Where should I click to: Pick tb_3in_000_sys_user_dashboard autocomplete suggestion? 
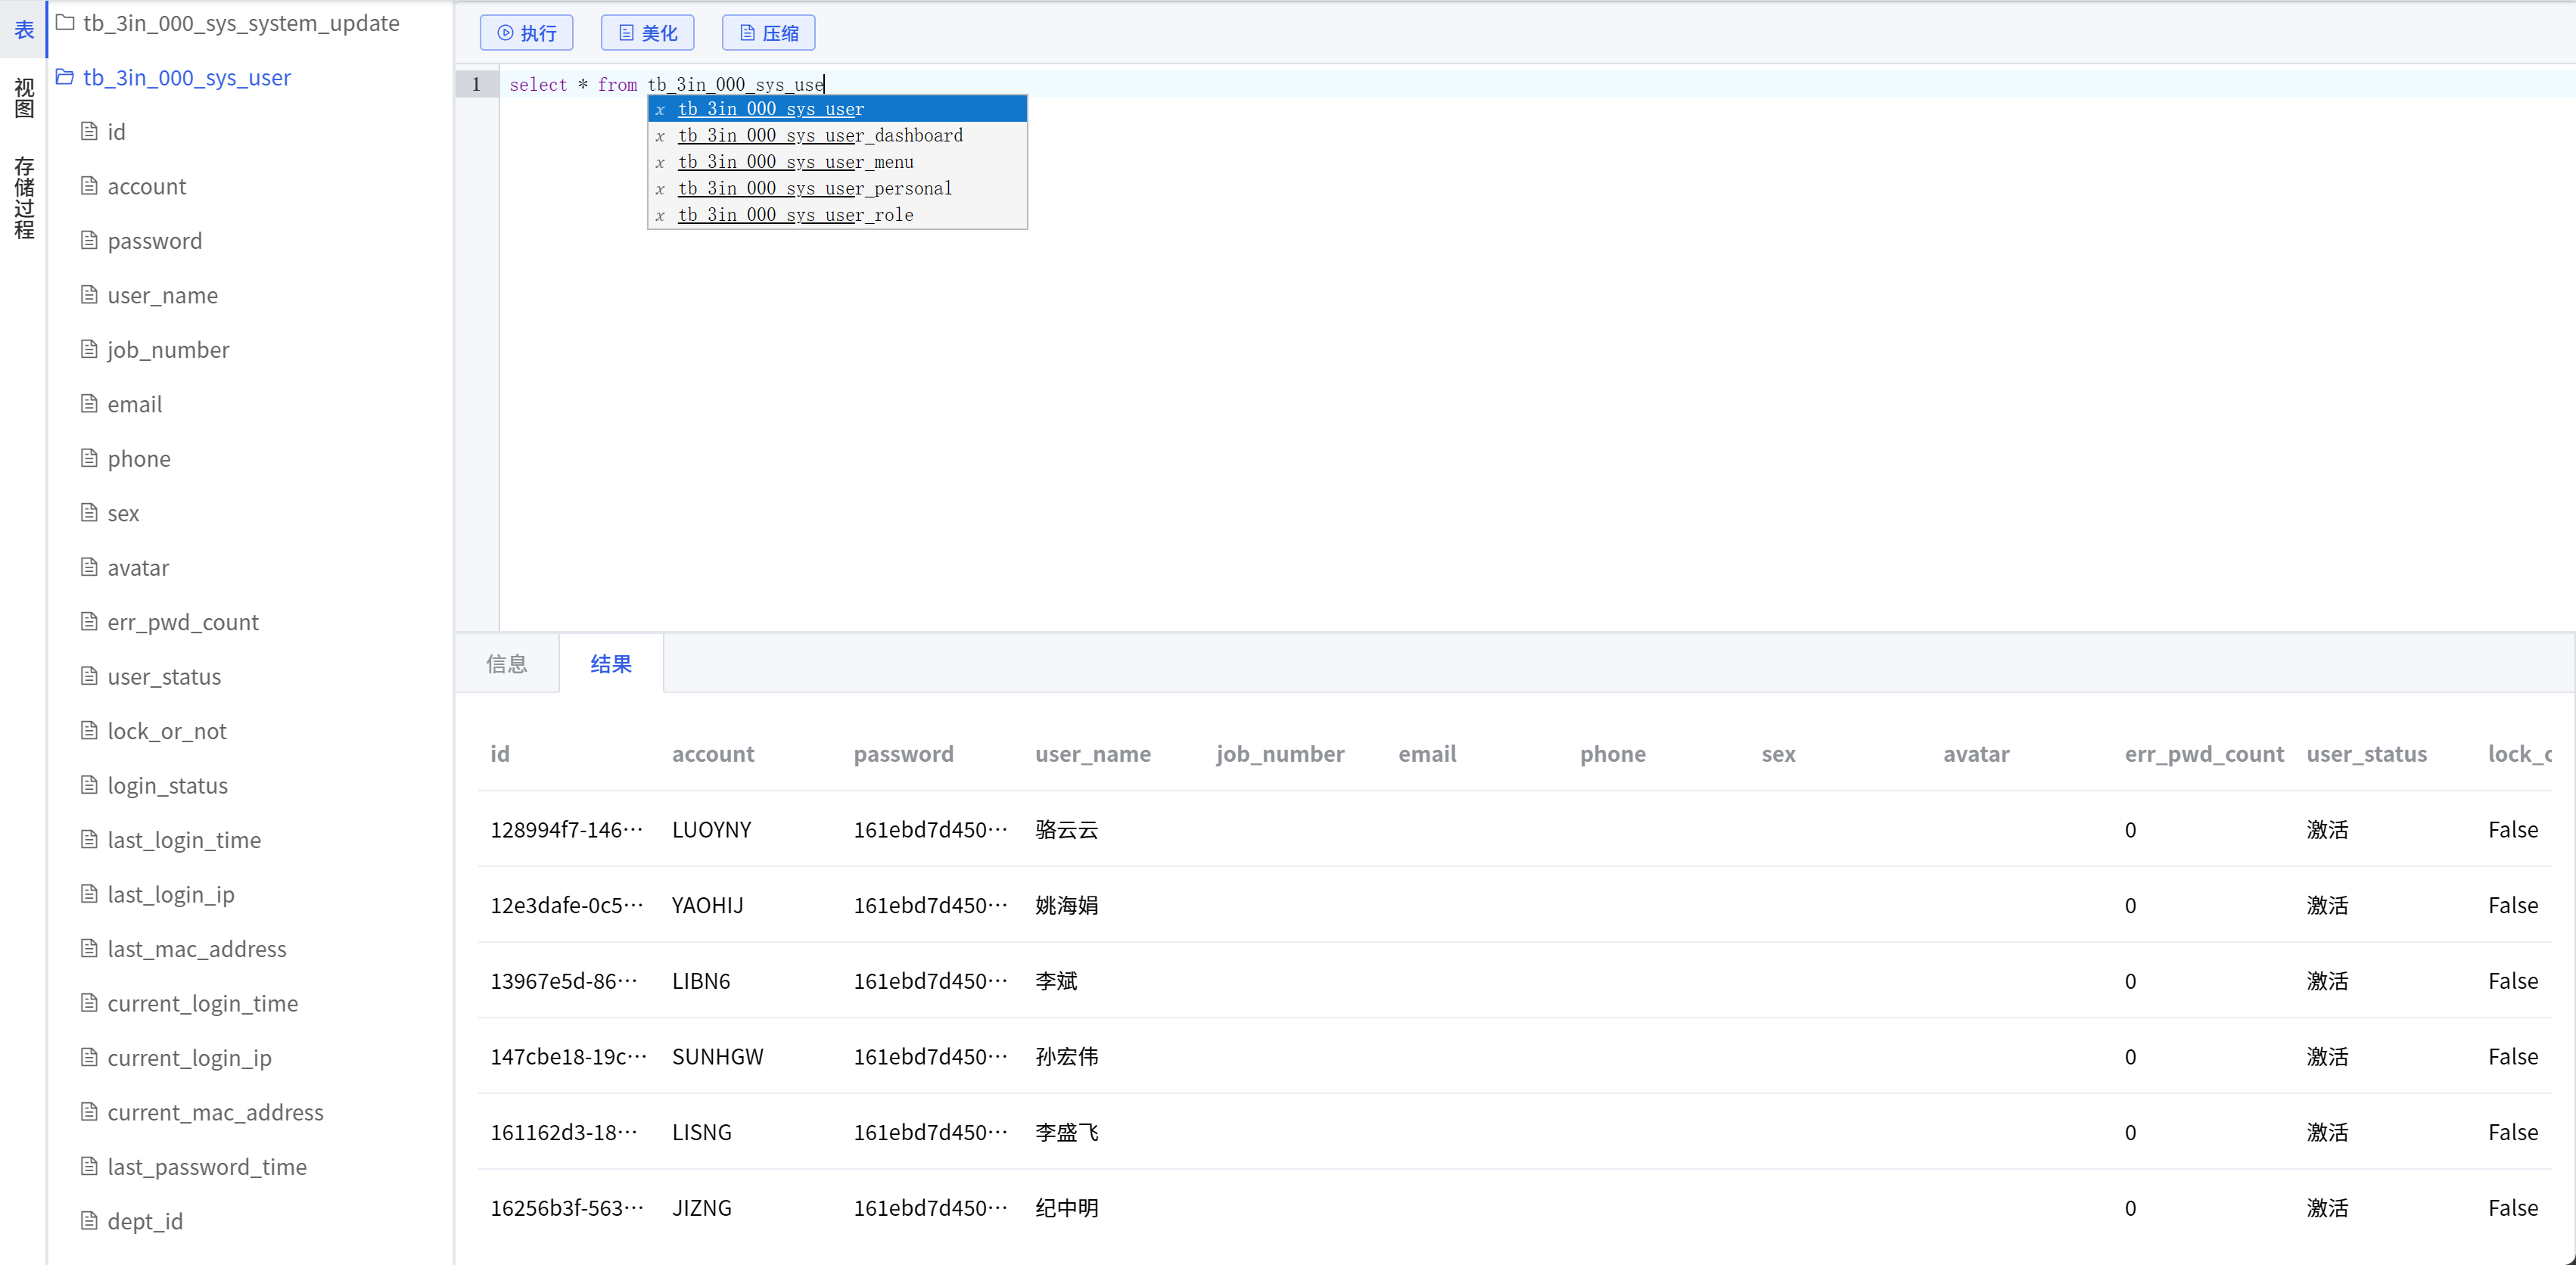pos(838,135)
